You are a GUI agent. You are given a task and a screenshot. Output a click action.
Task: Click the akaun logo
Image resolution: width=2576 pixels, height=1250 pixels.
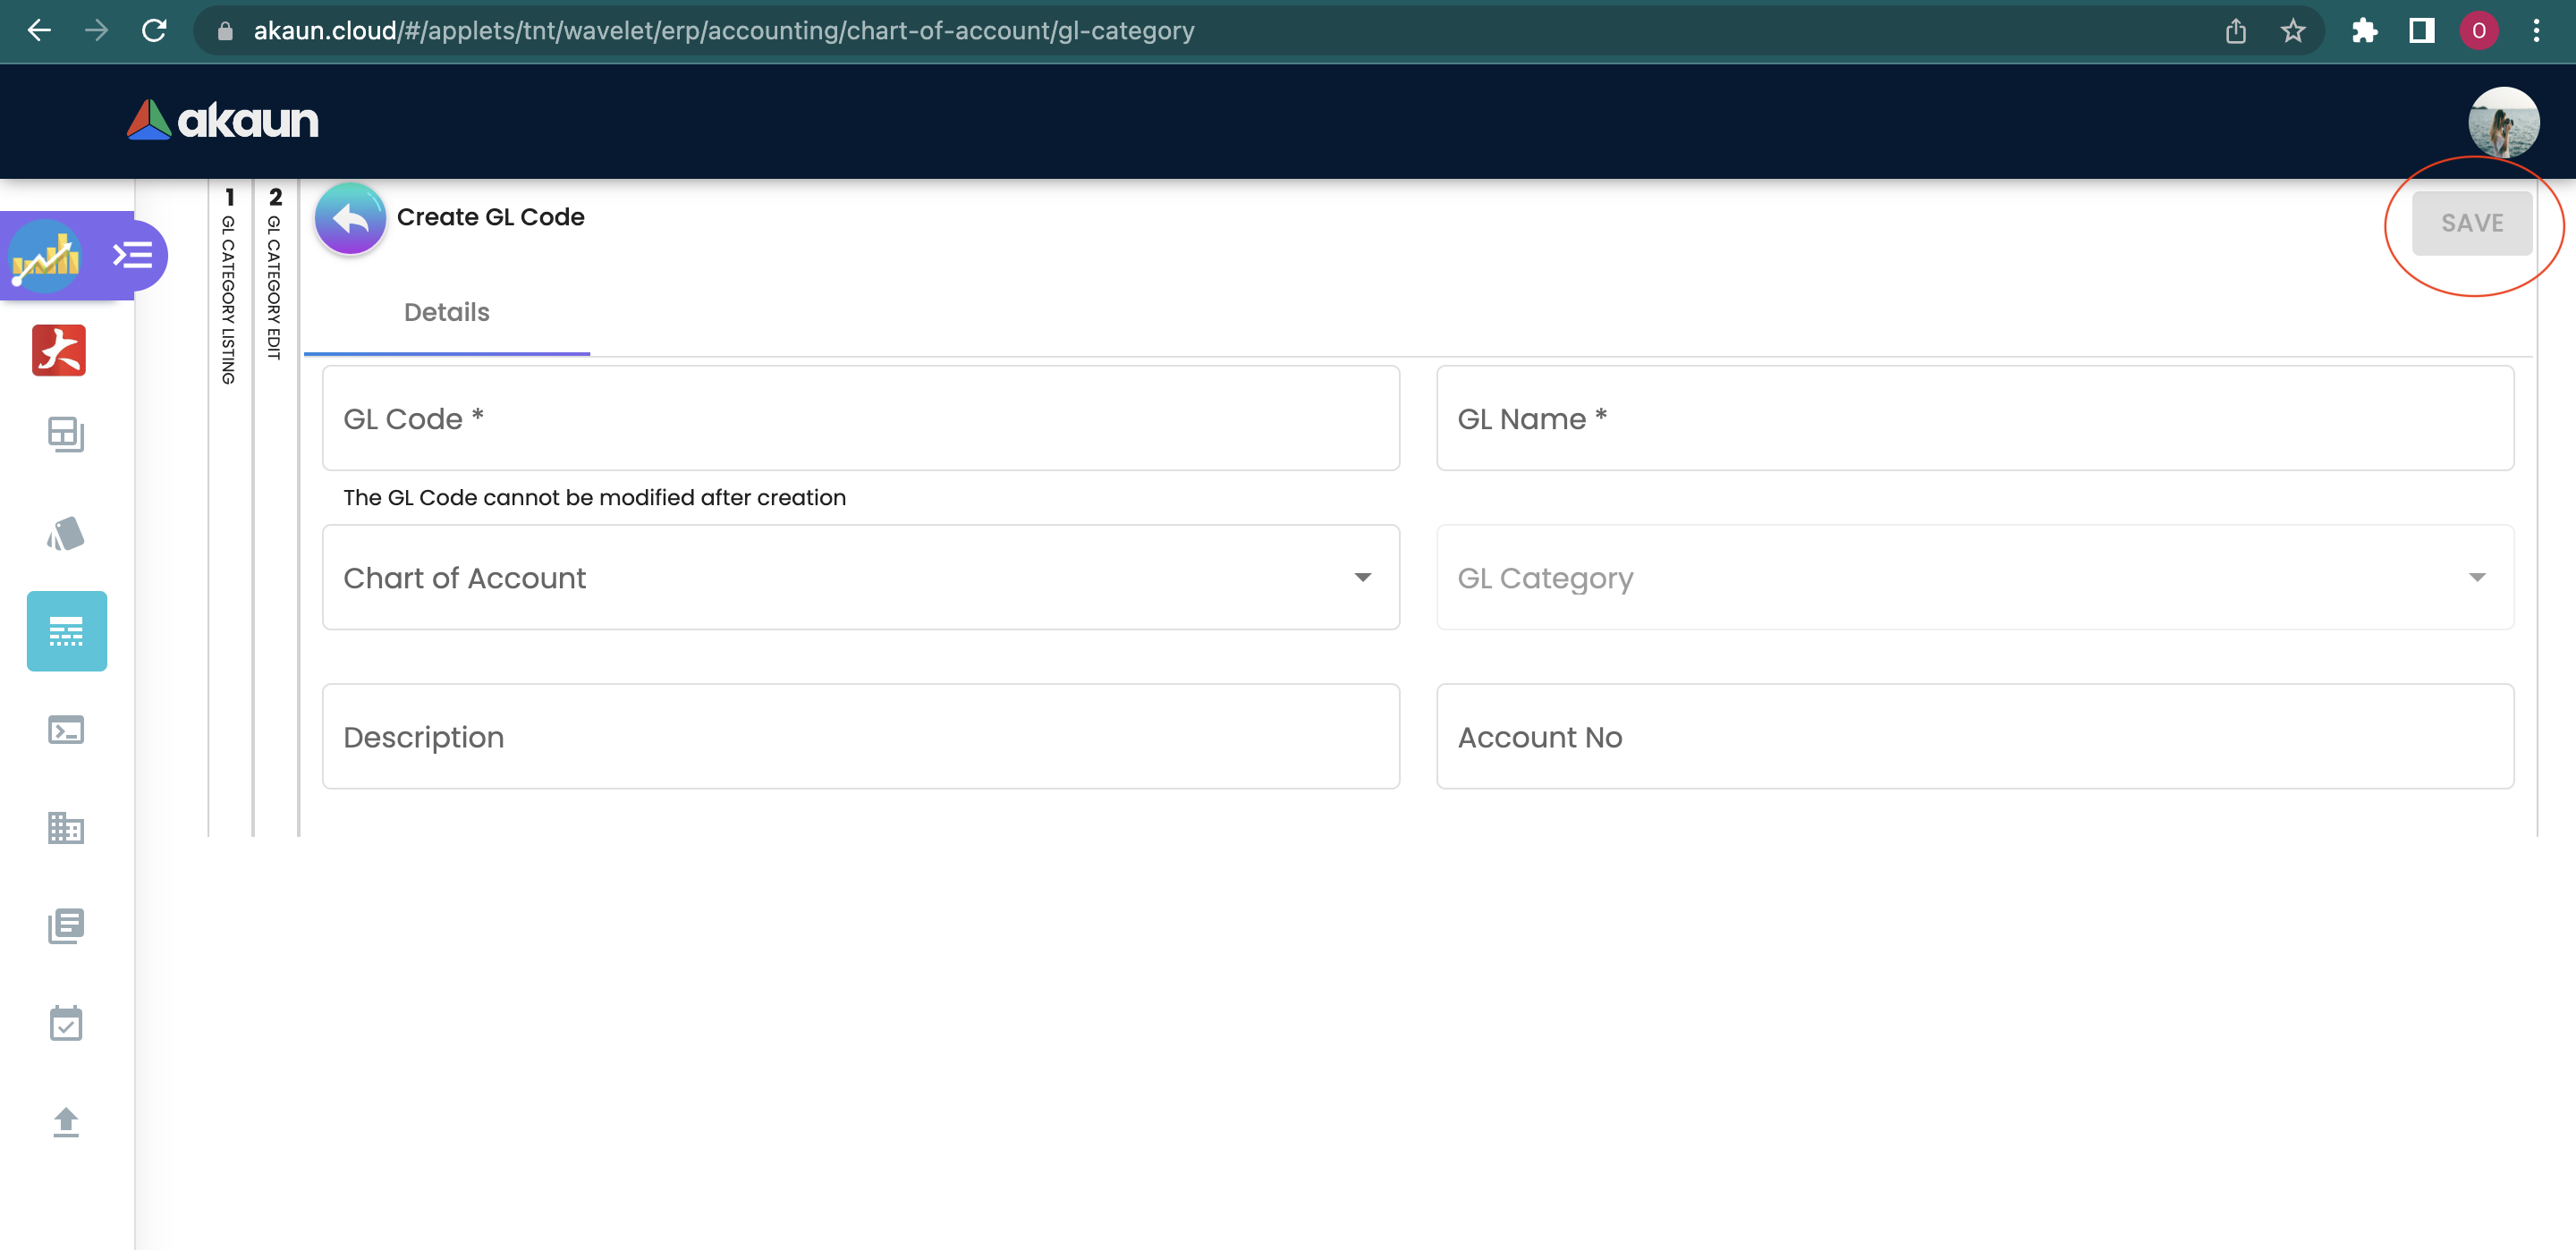tap(223, 121)
